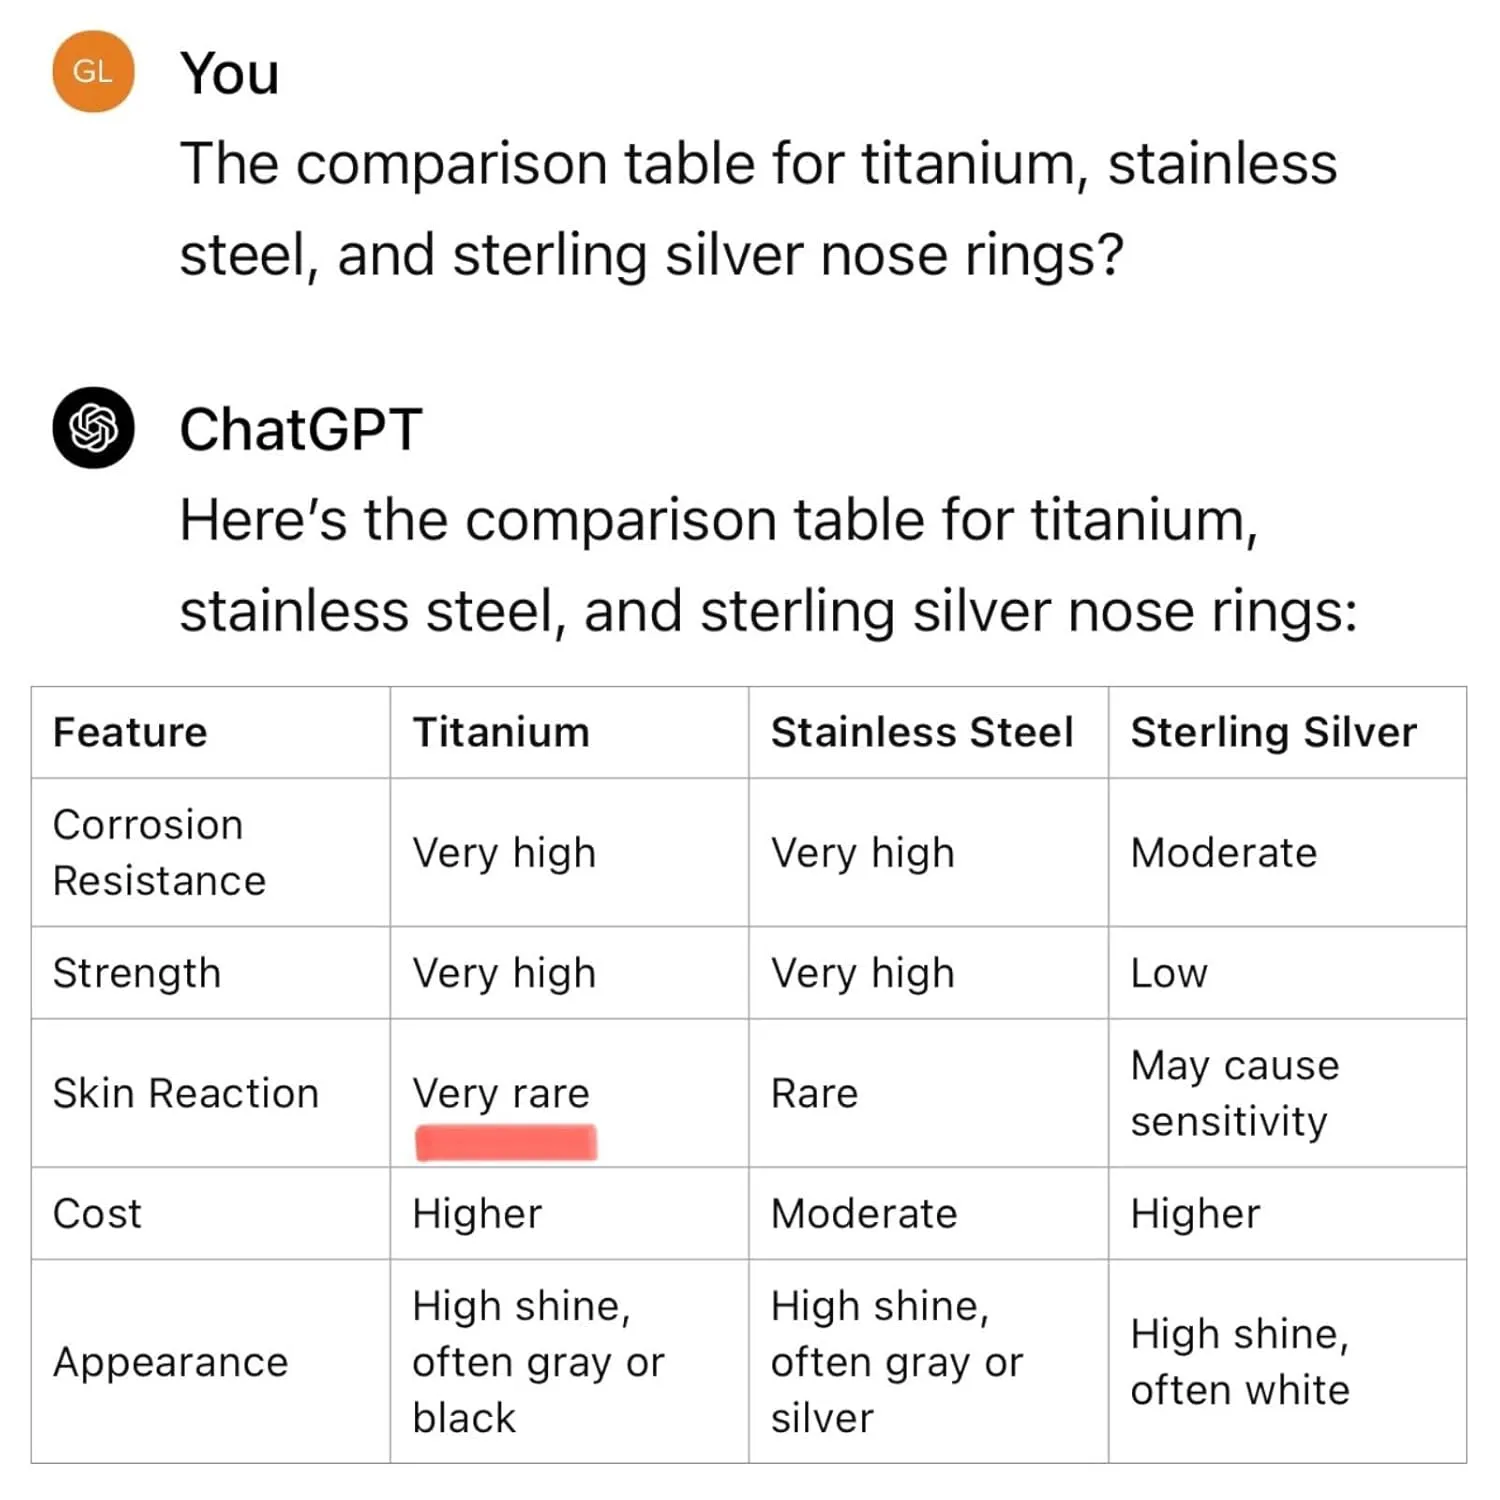Click the Sterling Silver column header
1500x1500 pixels.
1274,732
